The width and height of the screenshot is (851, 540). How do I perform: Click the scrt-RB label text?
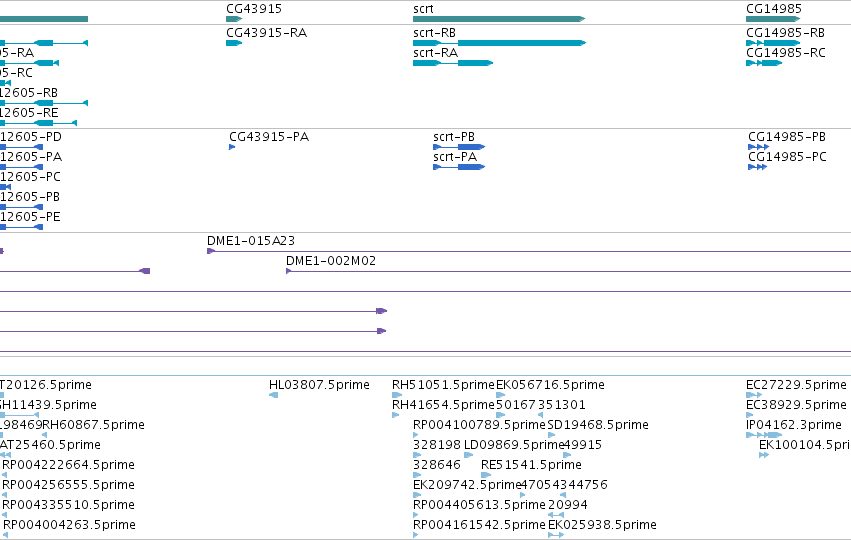[x=434, y=33]
